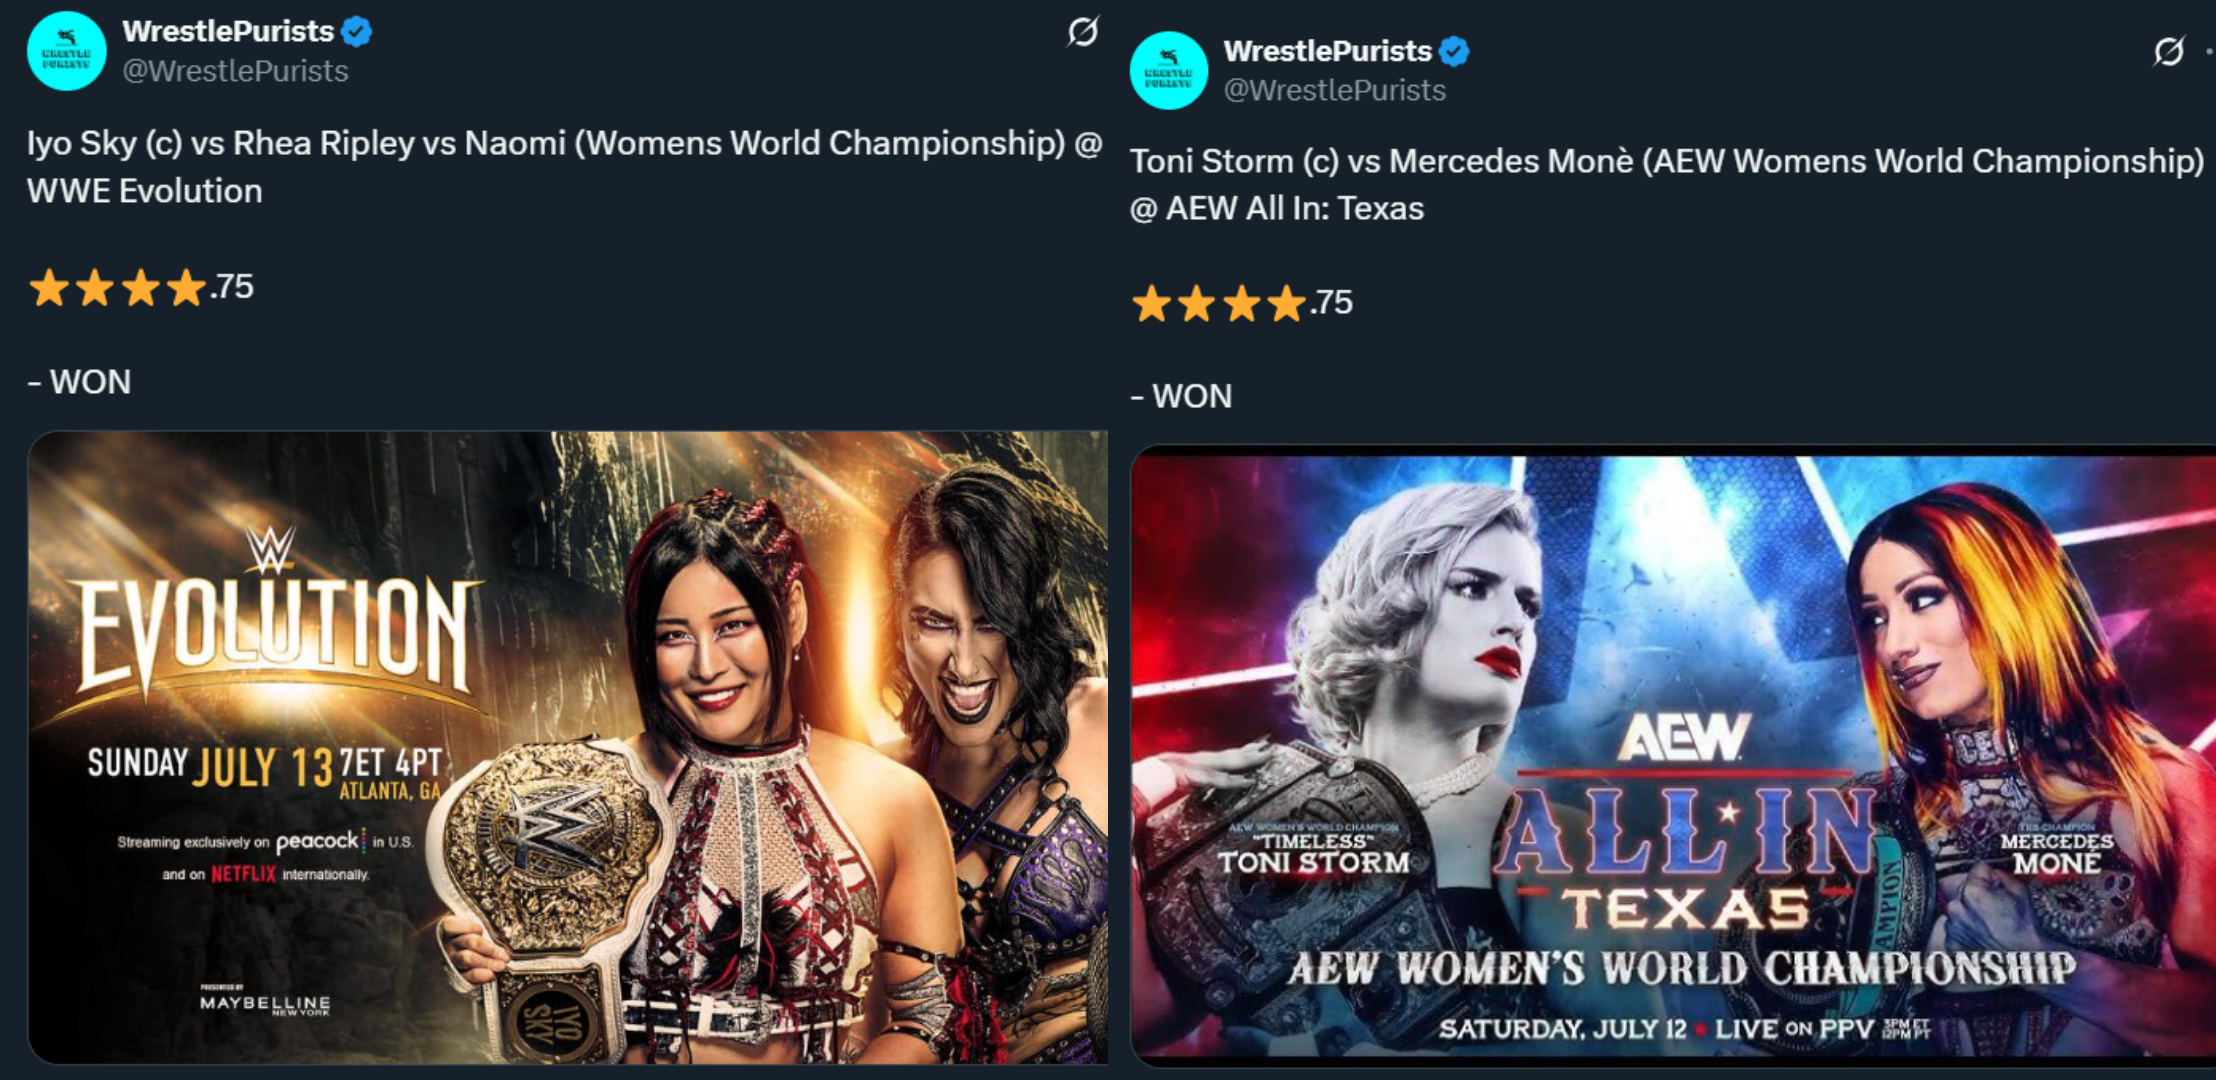Click the "- WON" line under All In rating
This screenshot has width=2216, height=1080.
[x=1181, y=396]
